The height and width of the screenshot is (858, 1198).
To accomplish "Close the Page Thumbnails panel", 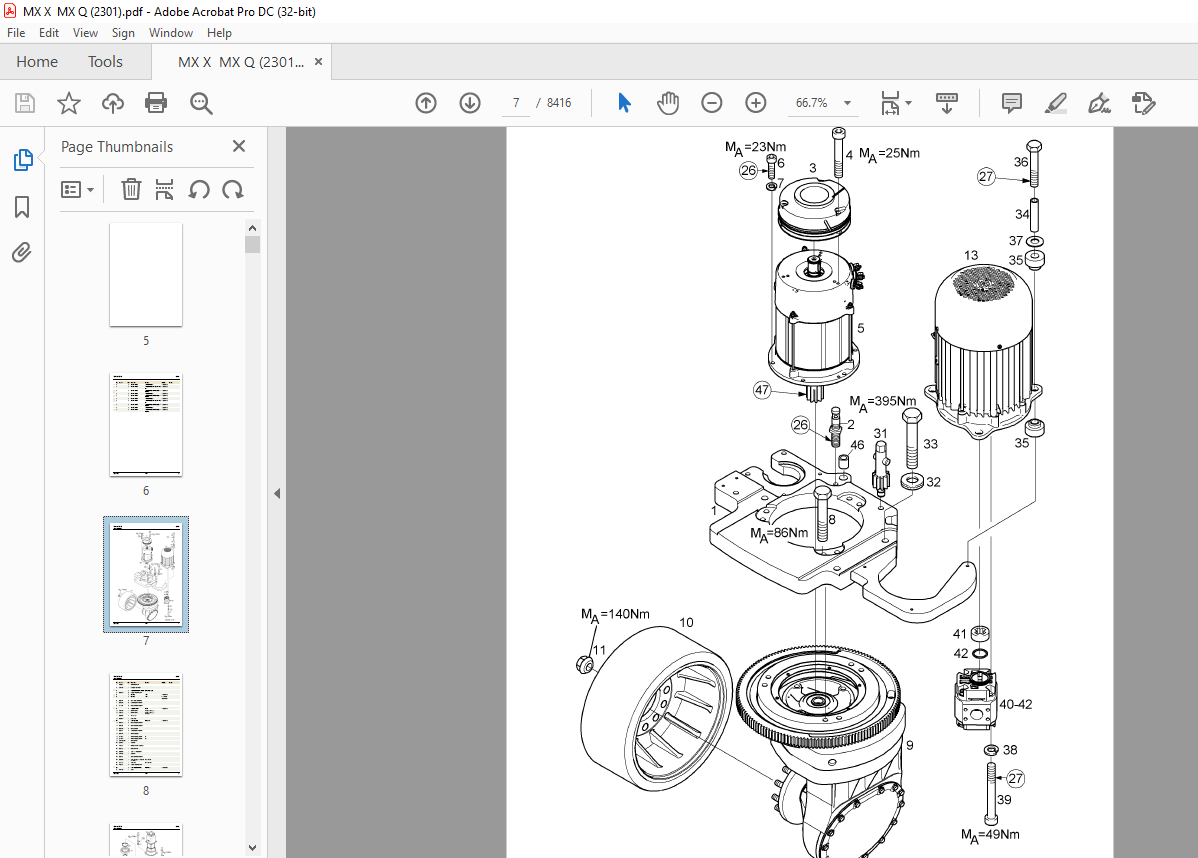I will (239, 146).
